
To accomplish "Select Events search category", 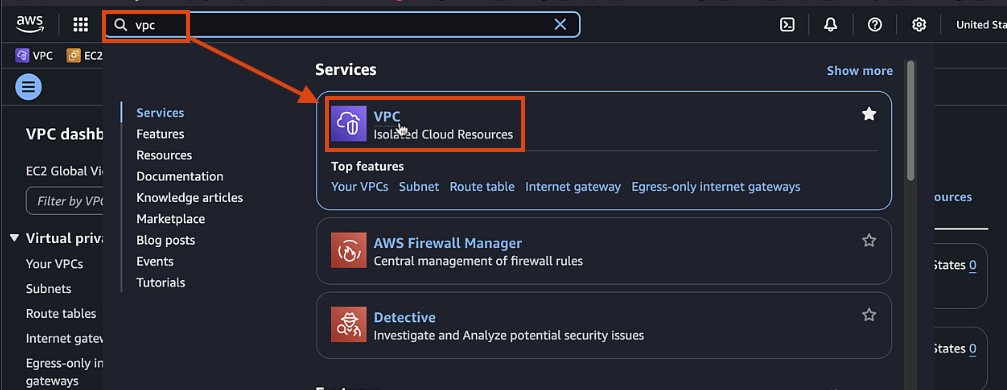I will [x=155, y=261].
